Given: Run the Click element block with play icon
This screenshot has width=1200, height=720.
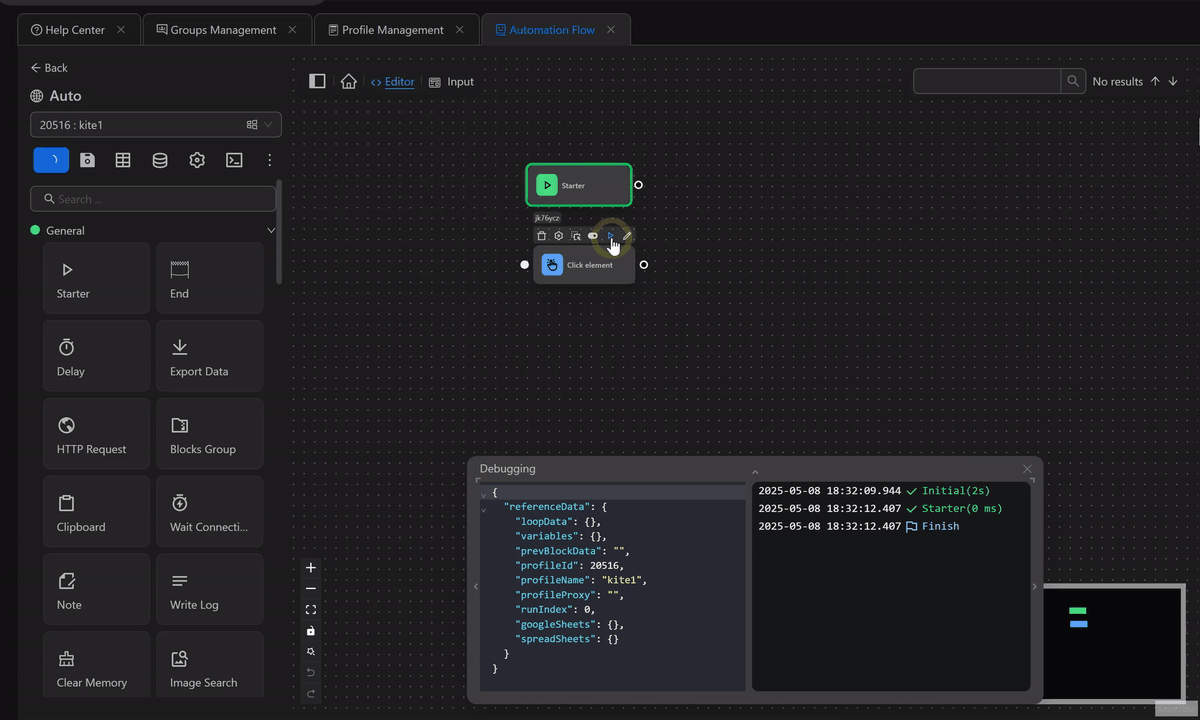Looking at the screenshot, I should tap(610, 236).
